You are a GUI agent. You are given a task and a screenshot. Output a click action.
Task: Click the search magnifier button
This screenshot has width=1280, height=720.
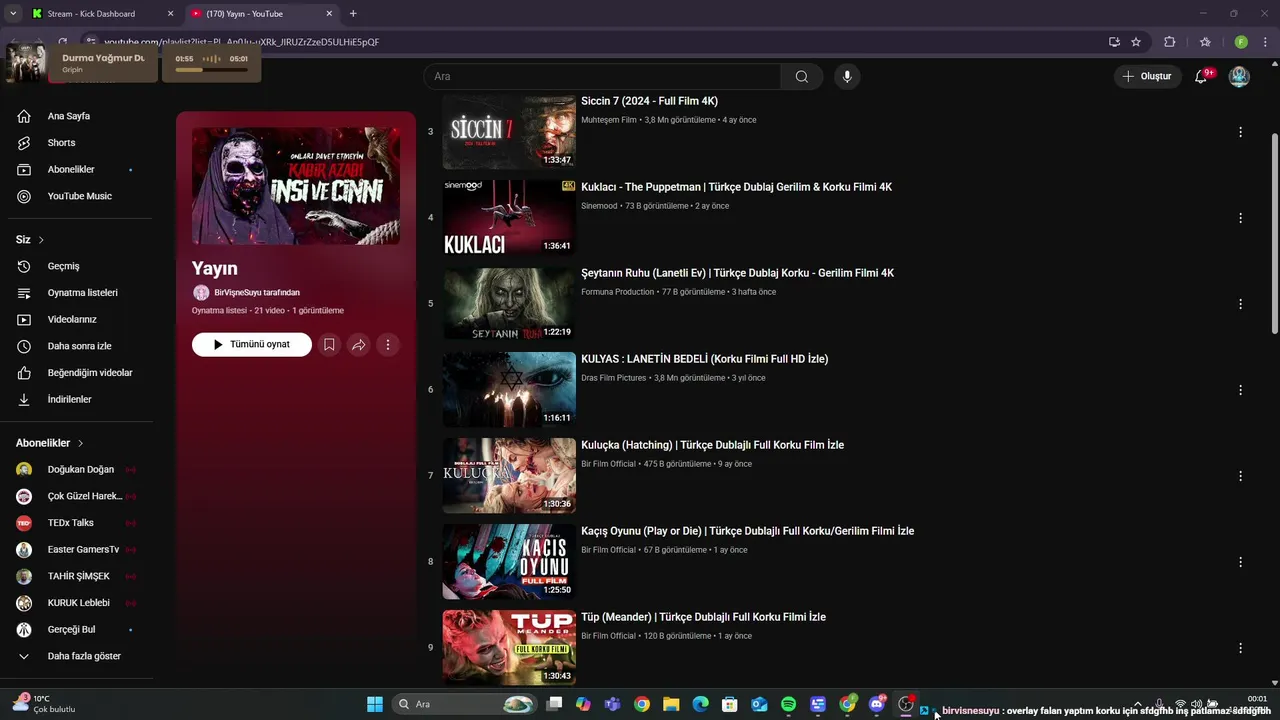coord(802,77)
